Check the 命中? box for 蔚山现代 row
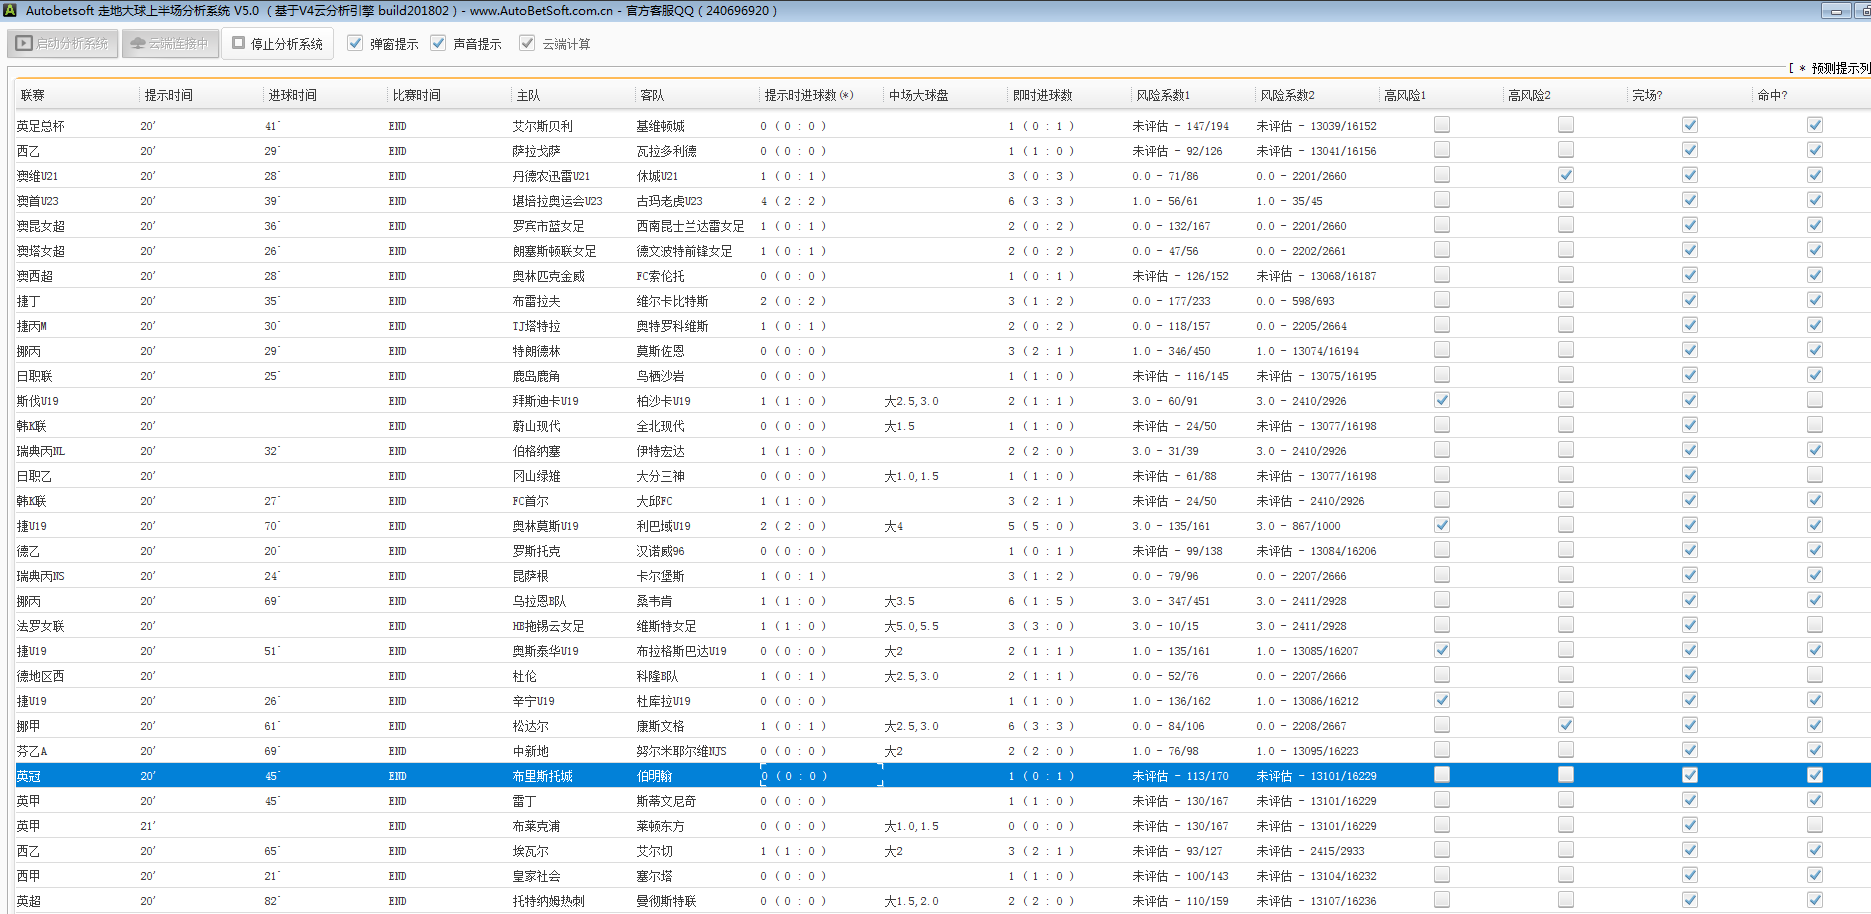 click(x=1814, y=425)
